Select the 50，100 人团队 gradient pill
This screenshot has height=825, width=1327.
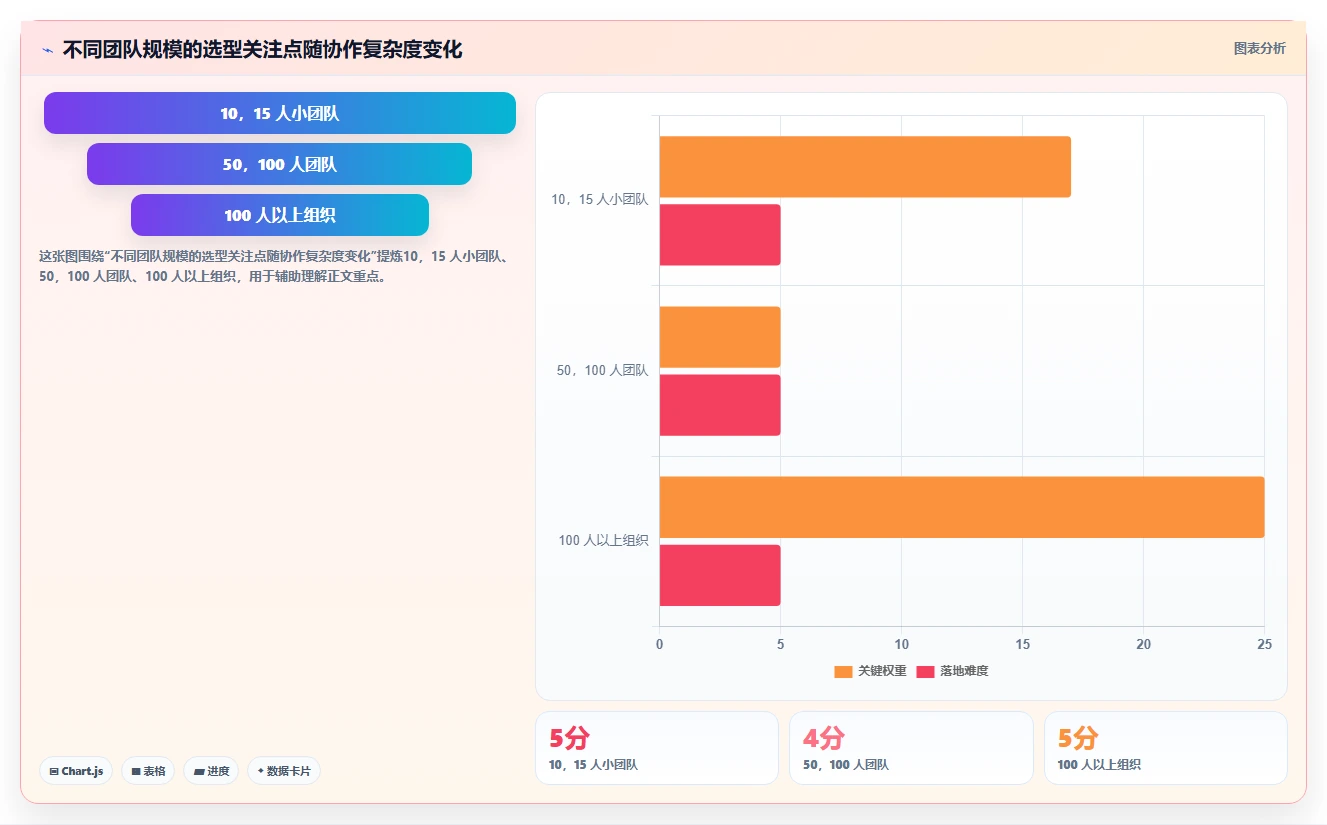(279, 164)
